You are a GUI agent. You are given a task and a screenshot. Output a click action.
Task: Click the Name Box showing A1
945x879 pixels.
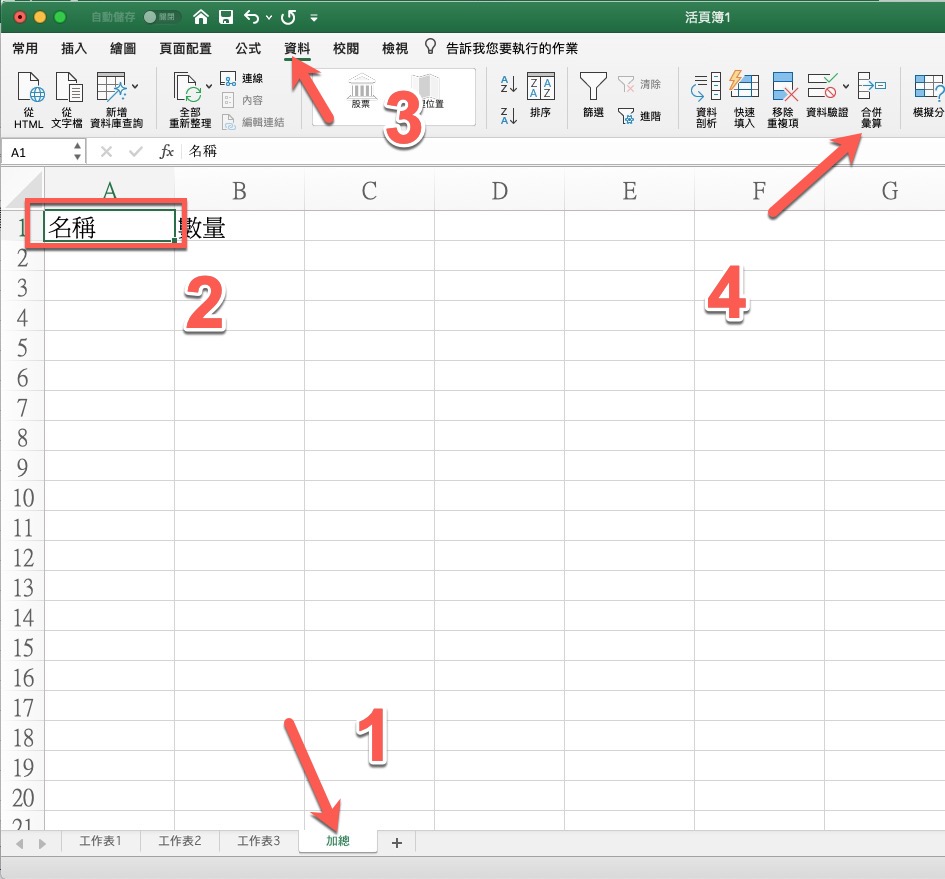coord(37,152)
